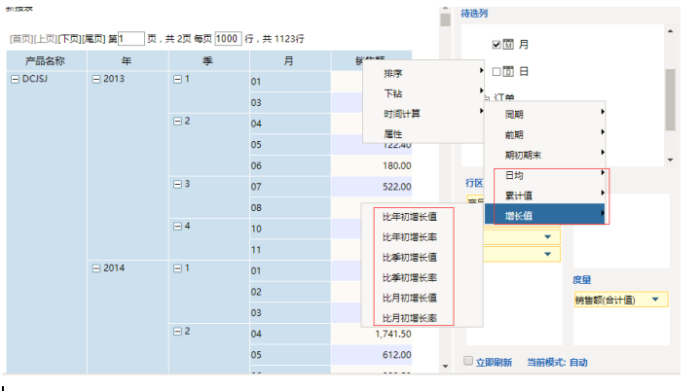Image resolution: width=698 pixels, height=392 pixels.
Task: Choose 比季初增长值
Action: (x=410, y=257)
